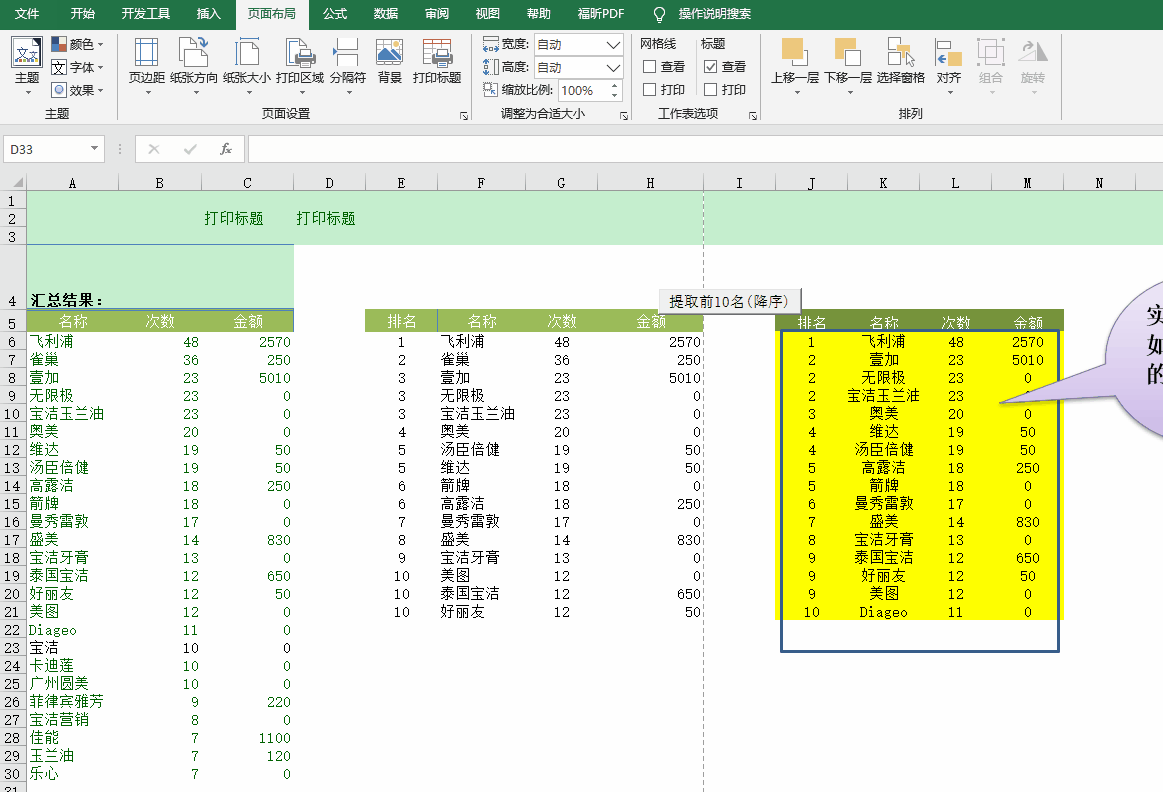The image size is (1163, 792).
Task: Switch to the 开始 tab
Action: pos(82,13)
